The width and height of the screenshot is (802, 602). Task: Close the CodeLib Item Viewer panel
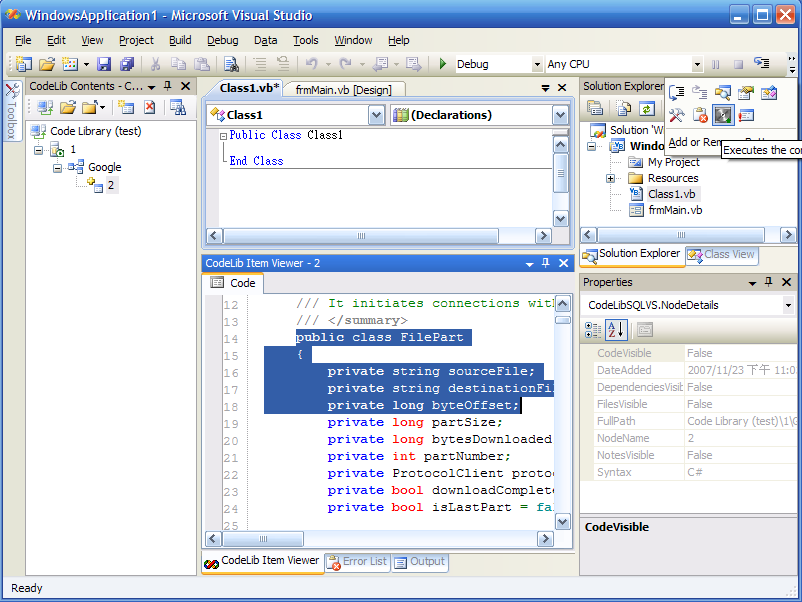pyautogui.click(x=564, y=263)
